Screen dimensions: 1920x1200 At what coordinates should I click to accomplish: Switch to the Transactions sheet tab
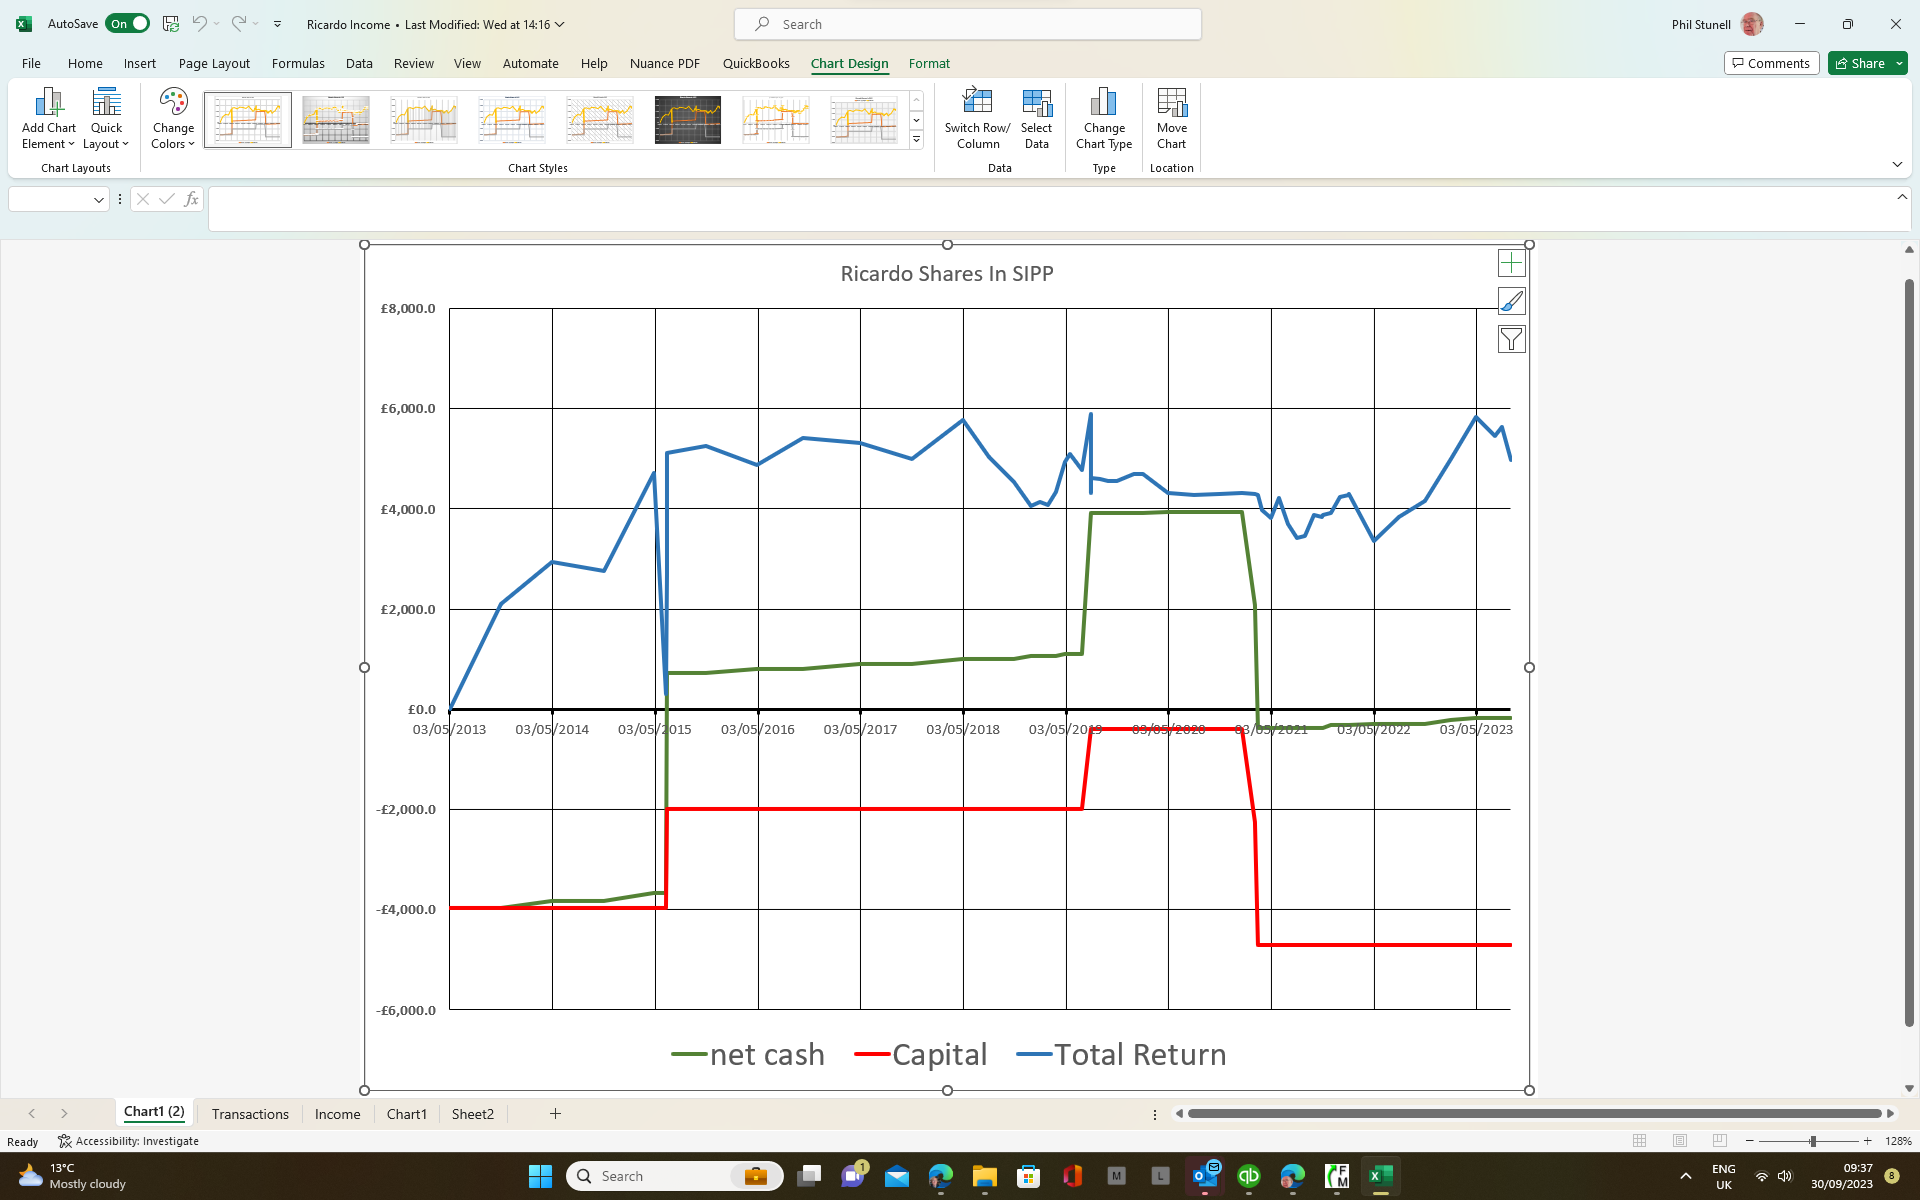coord(249,1113)
